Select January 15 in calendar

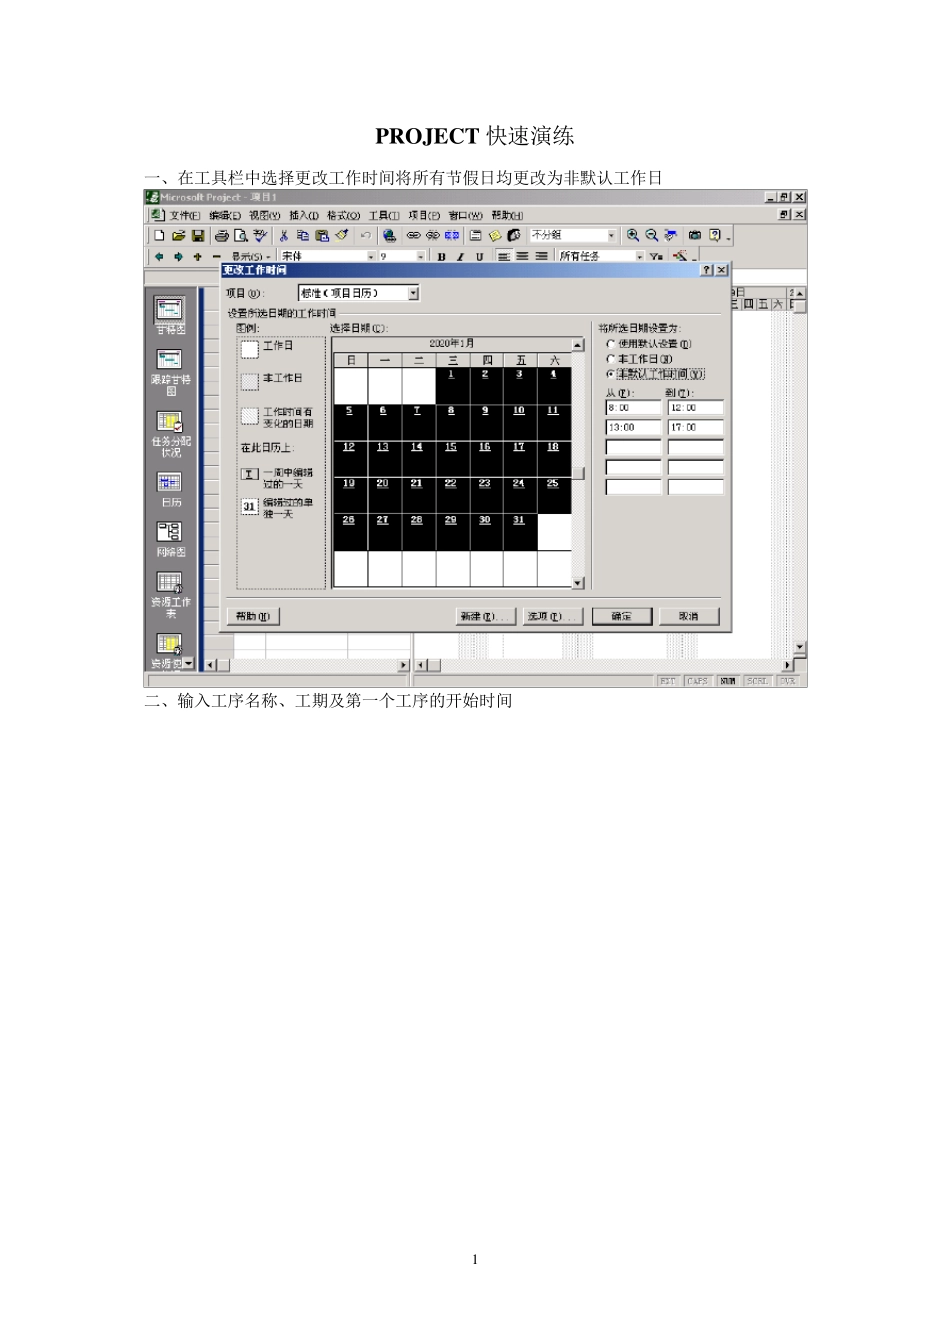tap(451, 459)
